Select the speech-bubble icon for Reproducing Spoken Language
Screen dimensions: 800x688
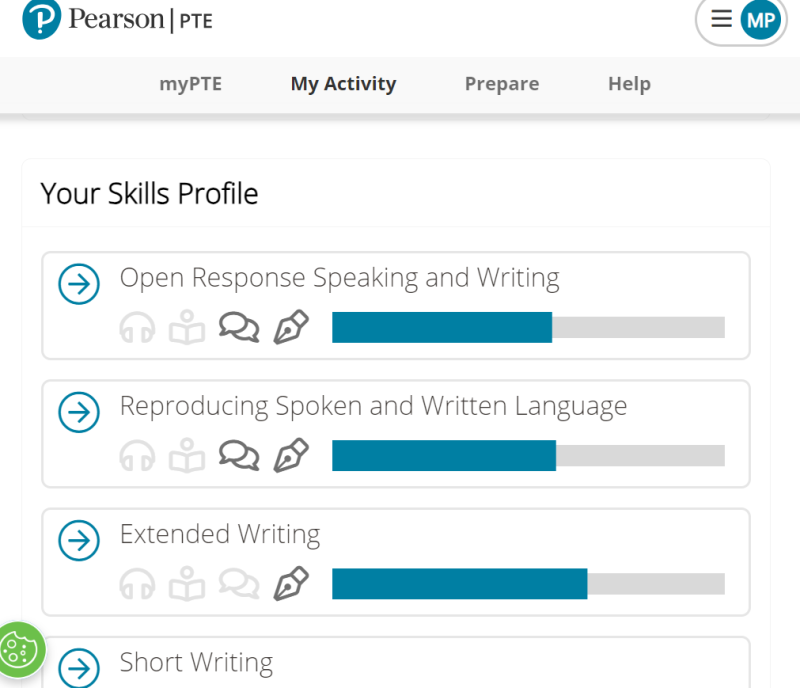tap(239, 456)
